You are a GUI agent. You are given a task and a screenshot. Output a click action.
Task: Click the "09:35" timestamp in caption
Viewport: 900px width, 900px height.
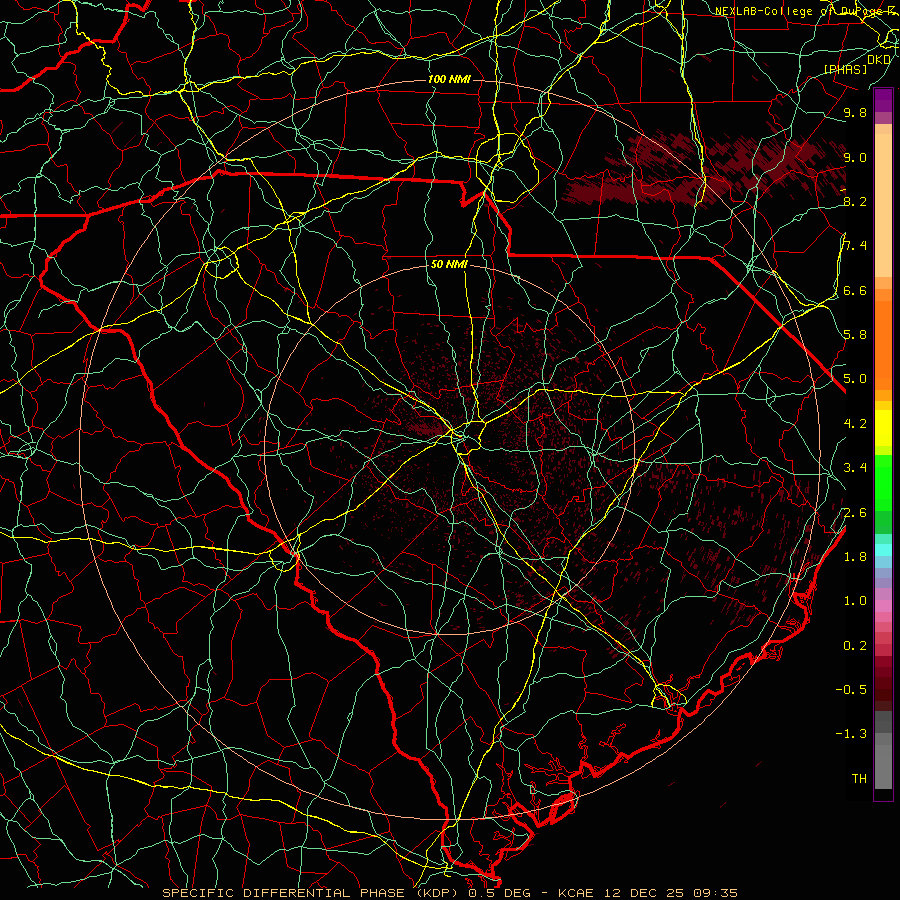click(718, 893)
